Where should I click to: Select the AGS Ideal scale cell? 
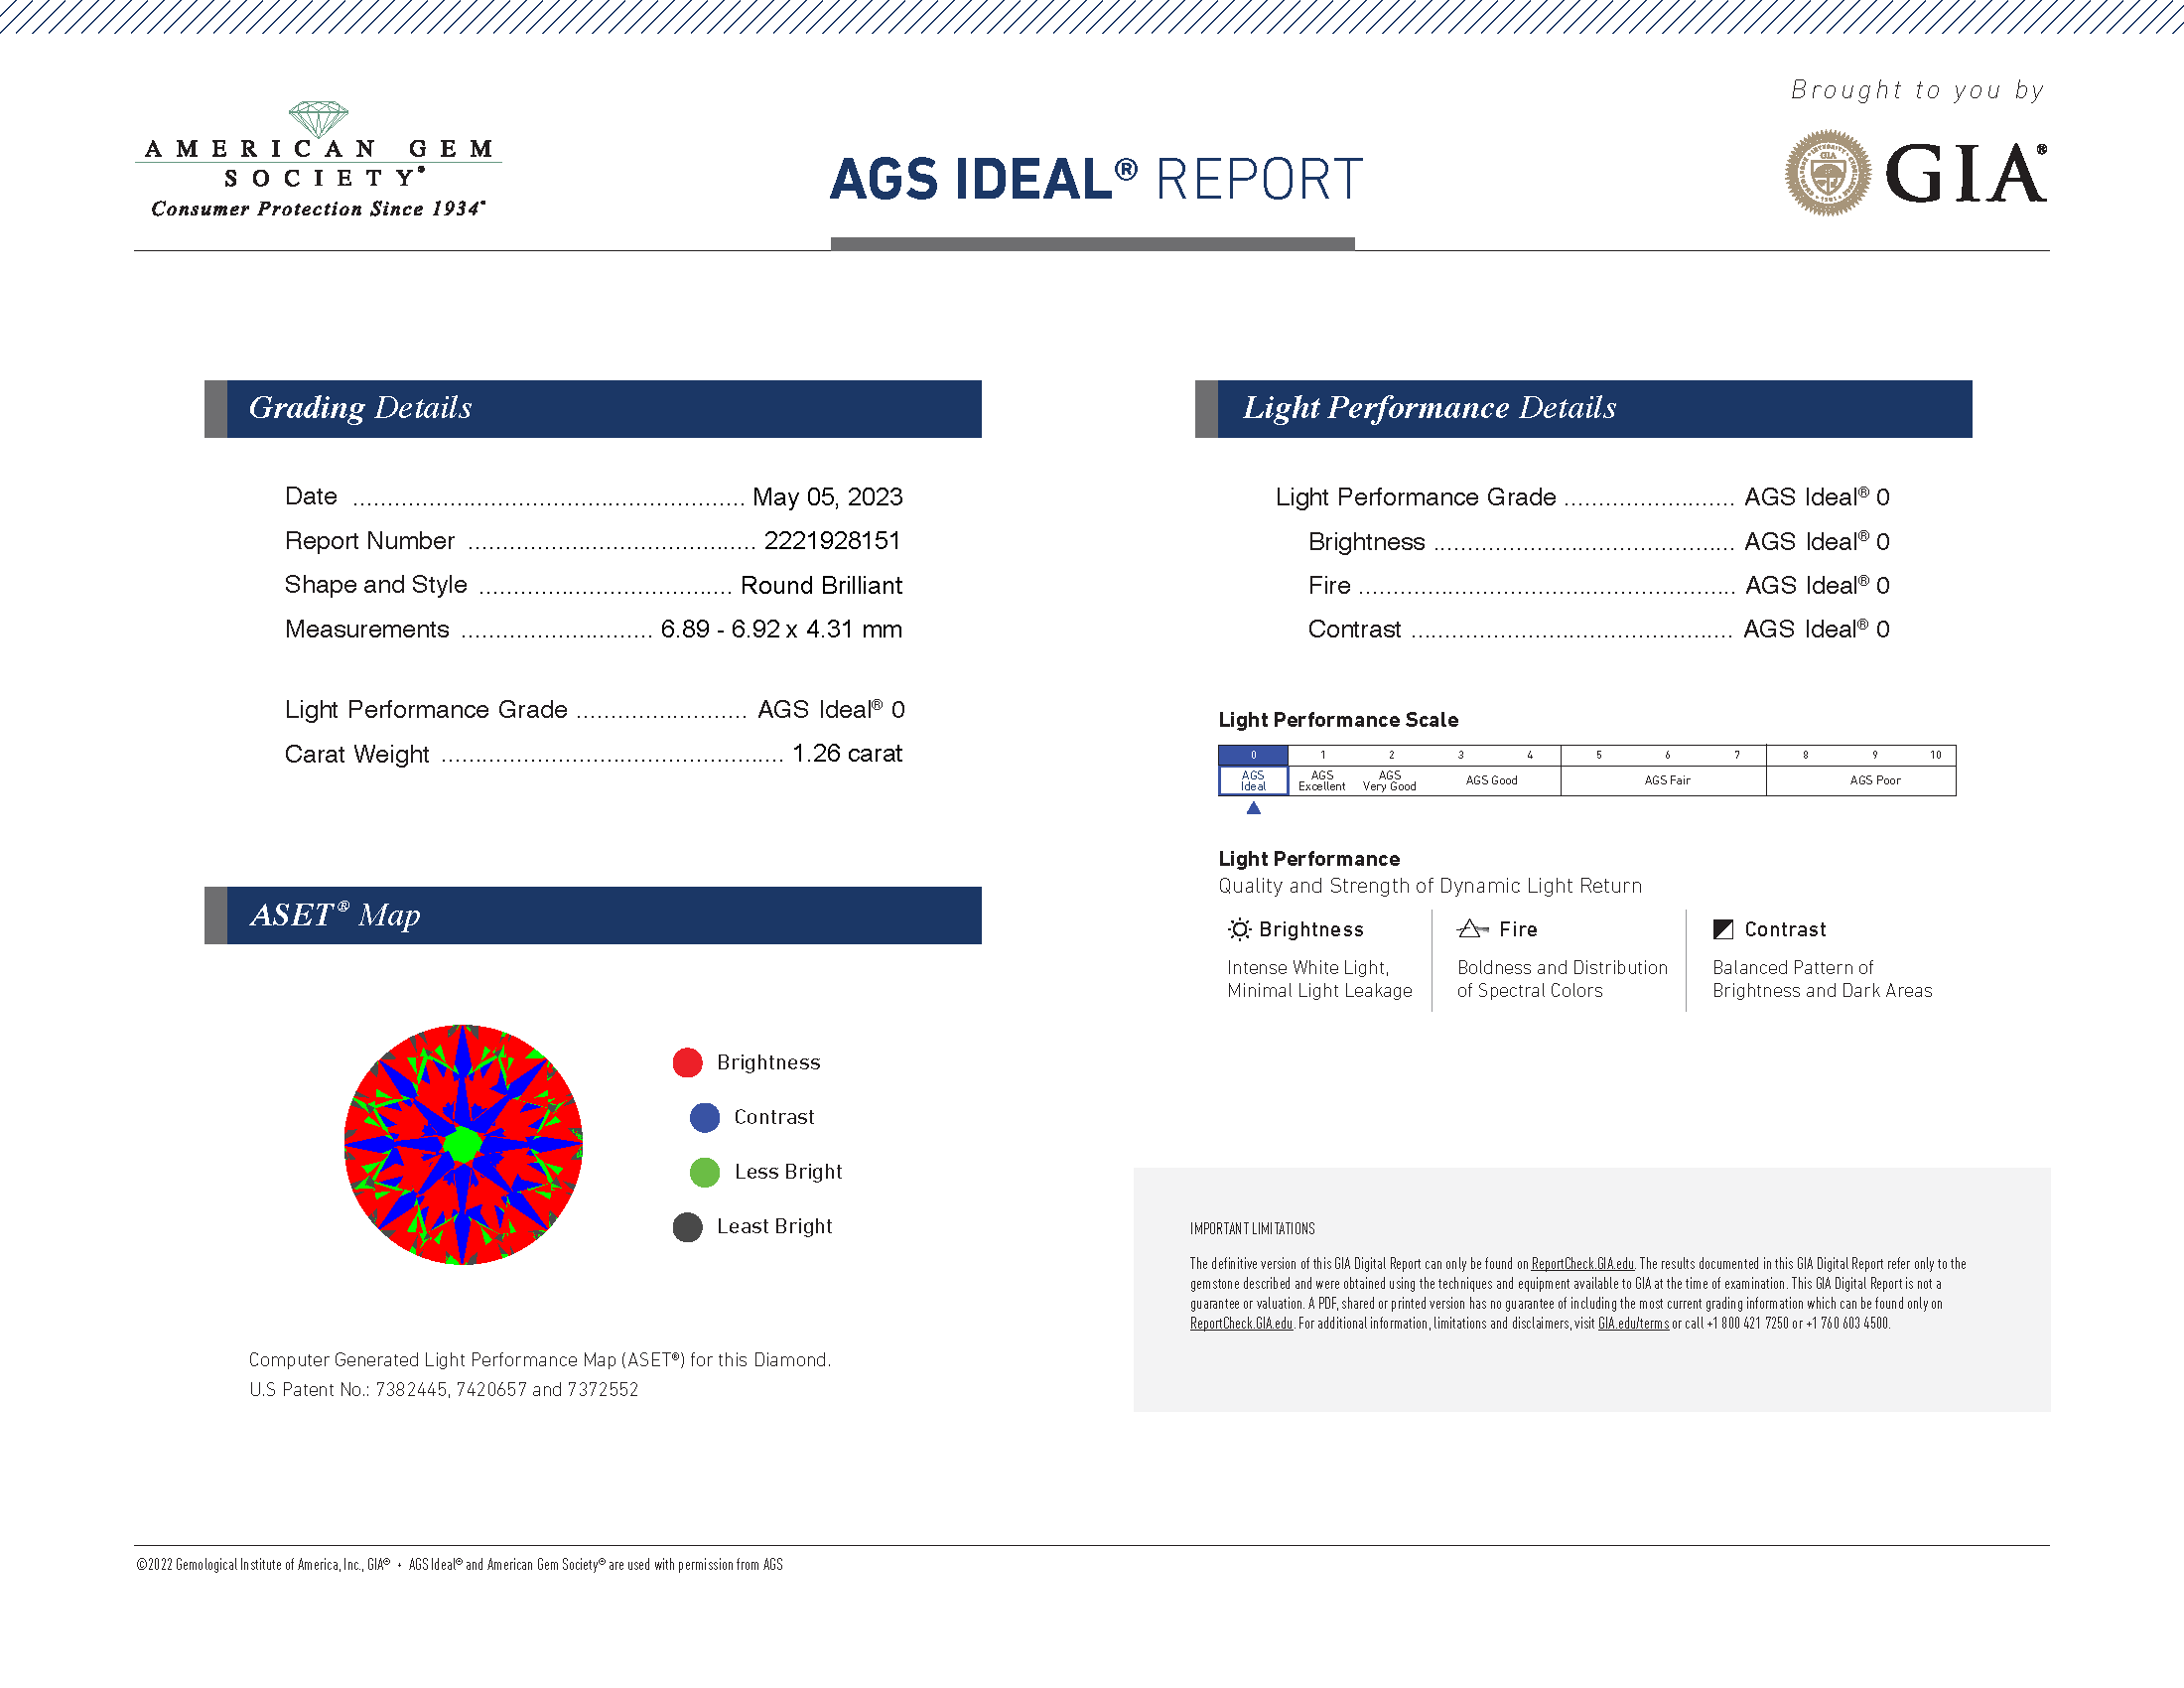(1253, 780)
